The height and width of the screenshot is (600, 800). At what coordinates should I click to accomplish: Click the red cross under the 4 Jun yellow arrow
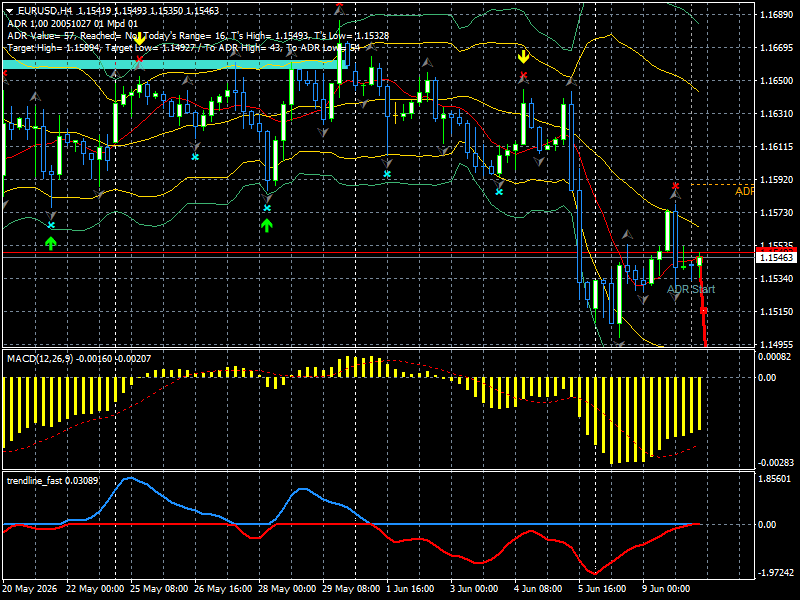523,76
